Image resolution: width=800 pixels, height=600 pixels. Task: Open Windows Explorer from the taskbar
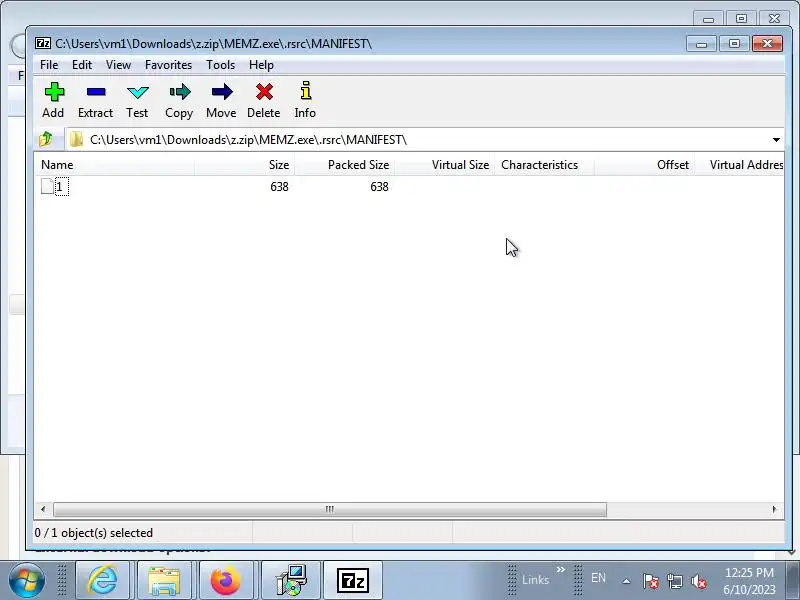[164, 580]
